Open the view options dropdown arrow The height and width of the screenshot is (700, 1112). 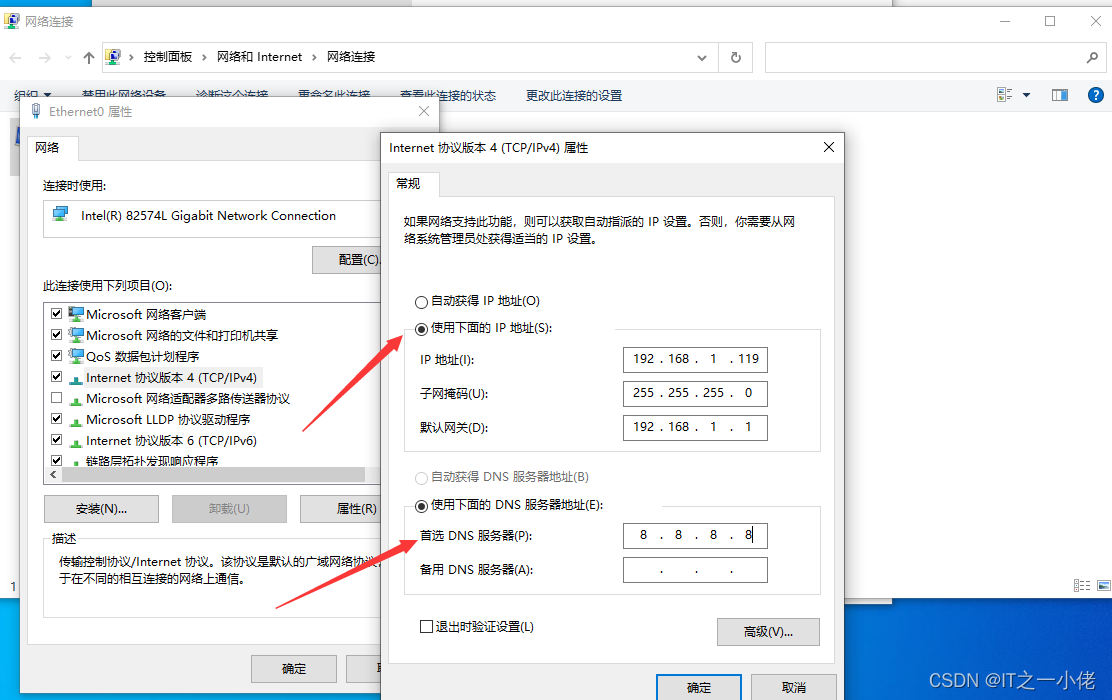pyautogui.click(x=1026, y=95)
